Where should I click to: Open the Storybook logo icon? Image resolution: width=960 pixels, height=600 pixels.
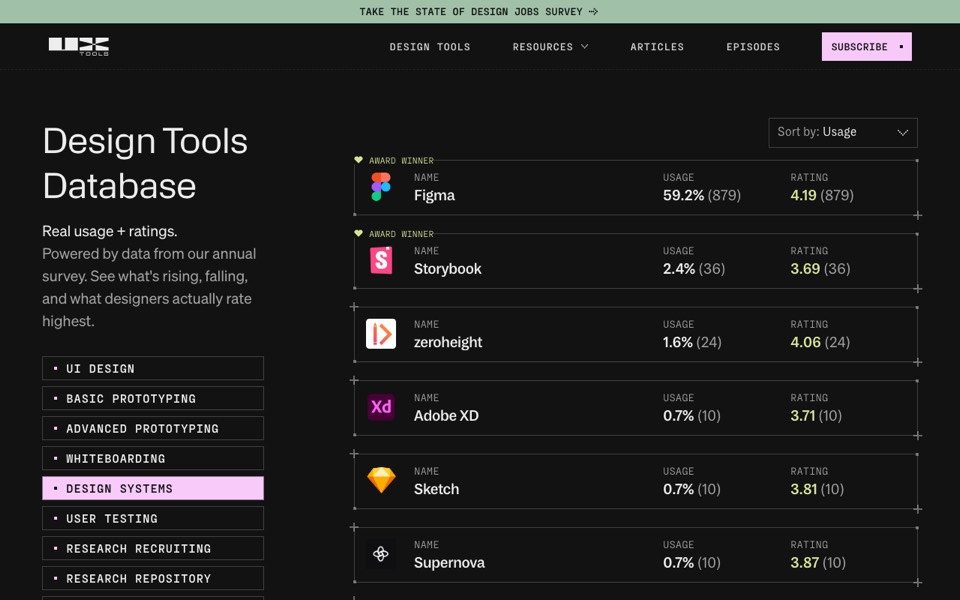[x=381, y=260]
